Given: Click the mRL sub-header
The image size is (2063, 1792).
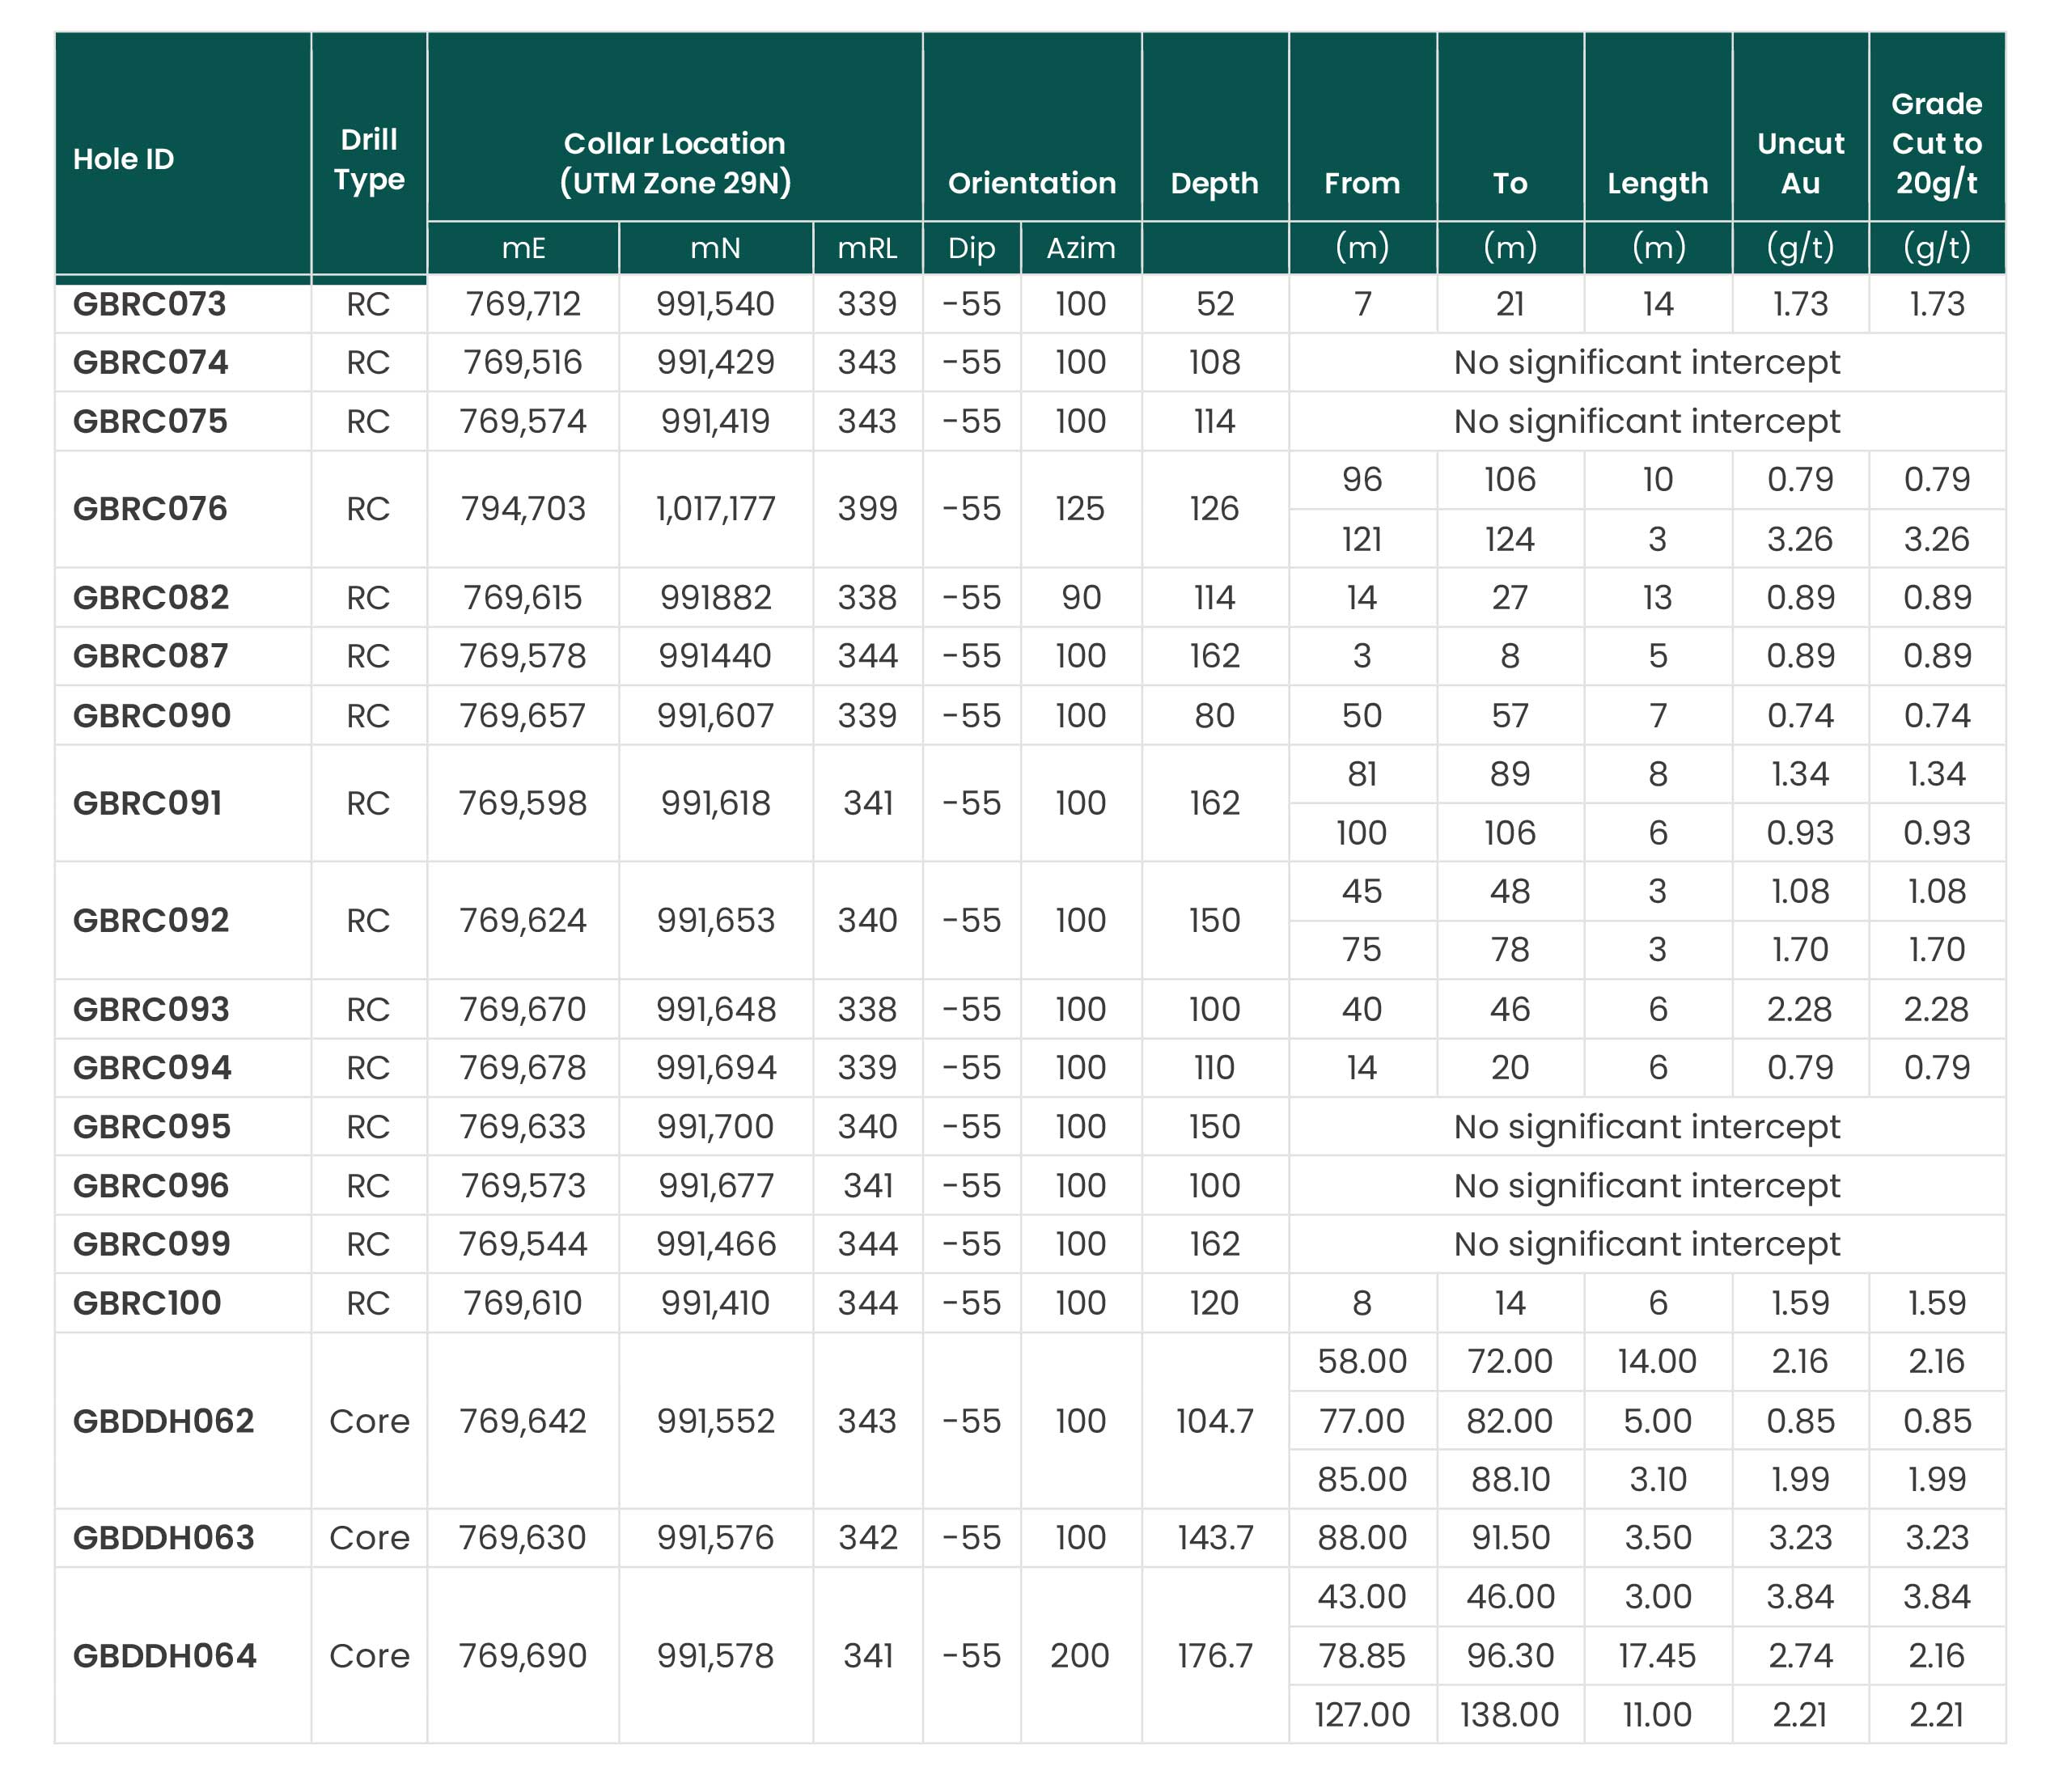Looking at the screenshot, I should [x=867, y=248].
